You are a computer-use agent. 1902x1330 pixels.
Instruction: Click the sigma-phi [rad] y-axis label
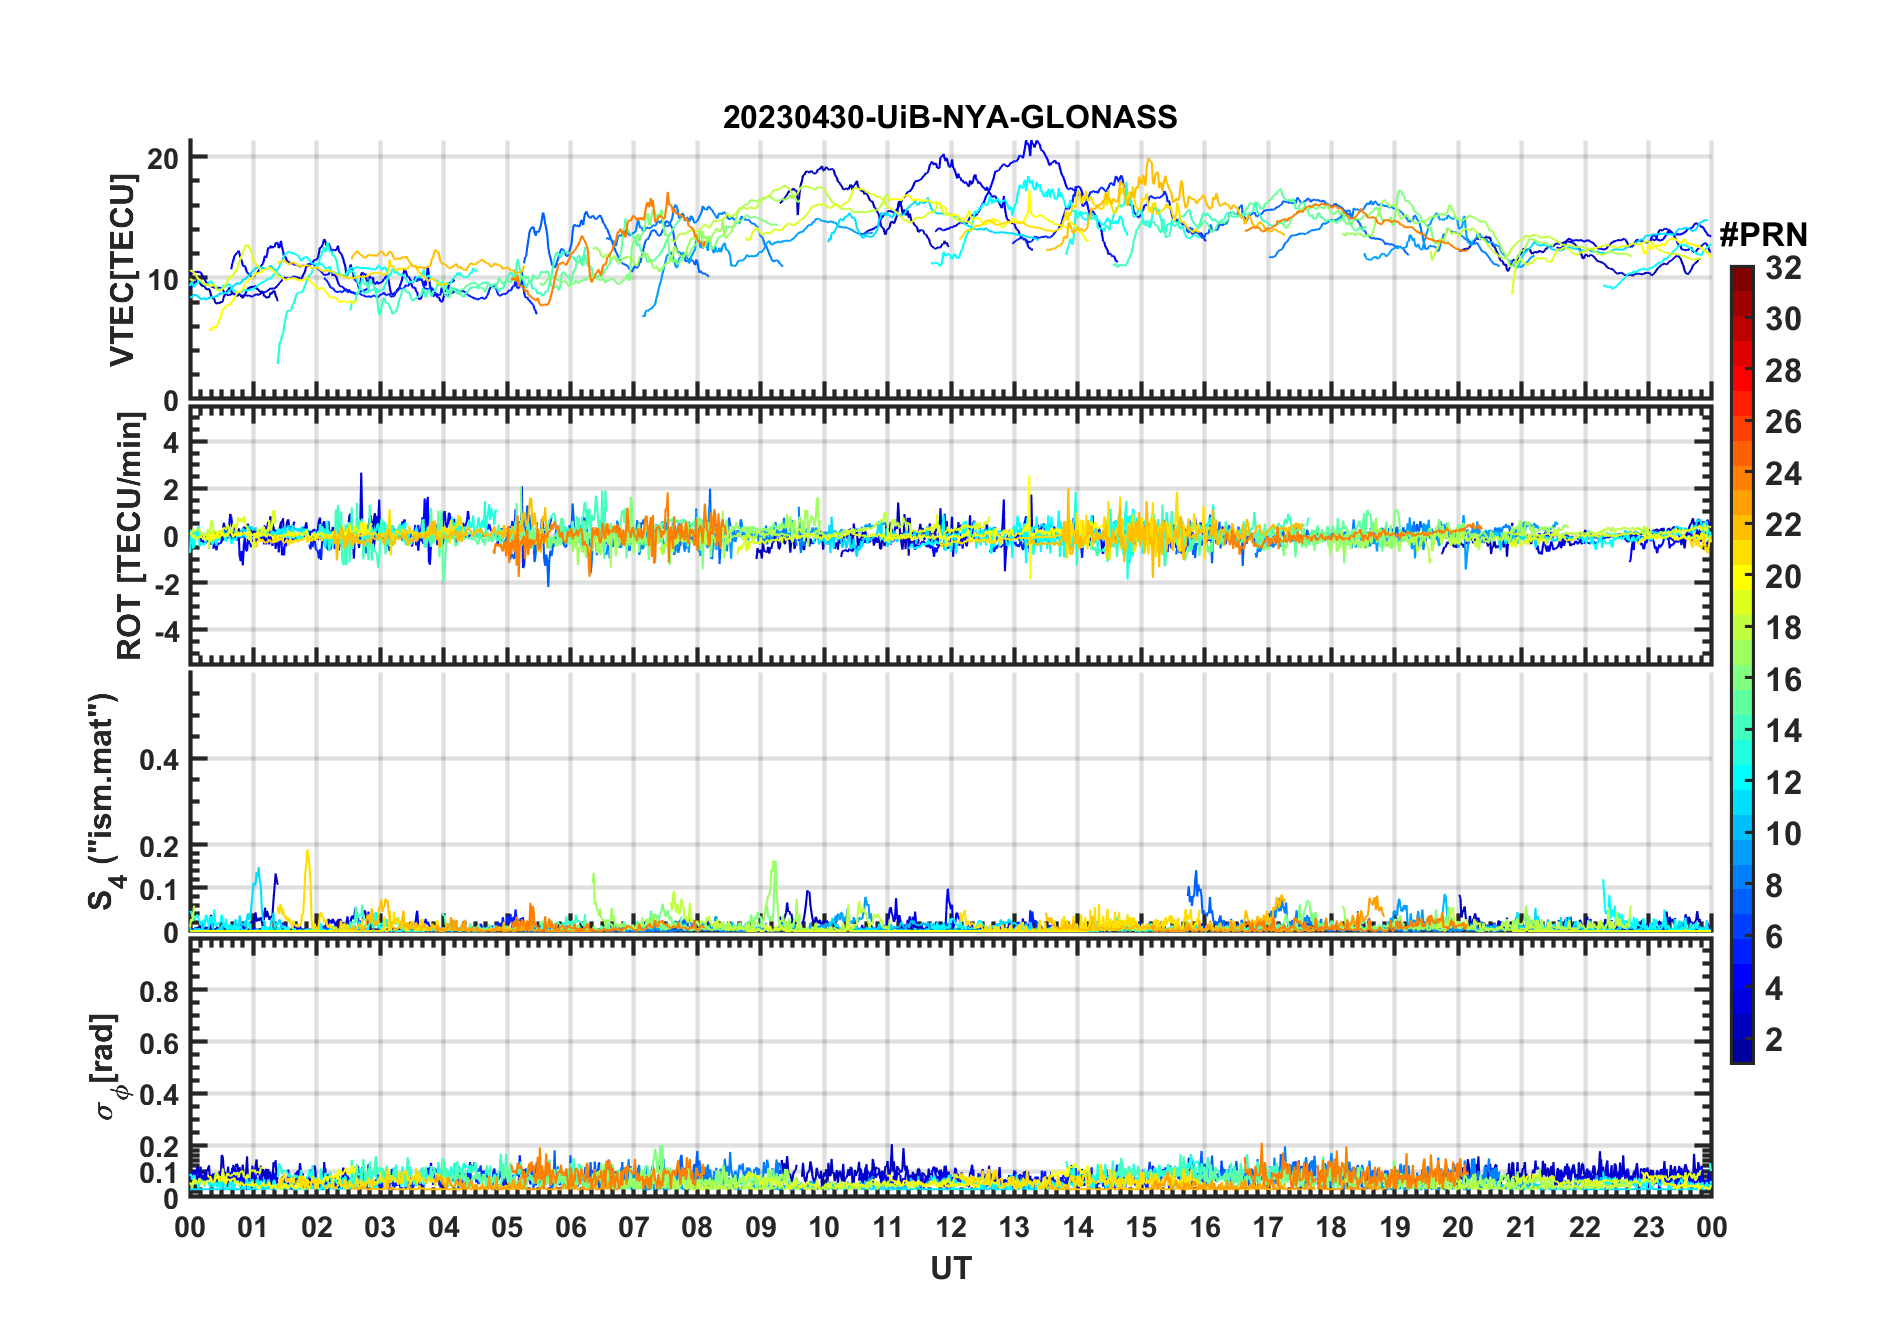[108, 1067]
